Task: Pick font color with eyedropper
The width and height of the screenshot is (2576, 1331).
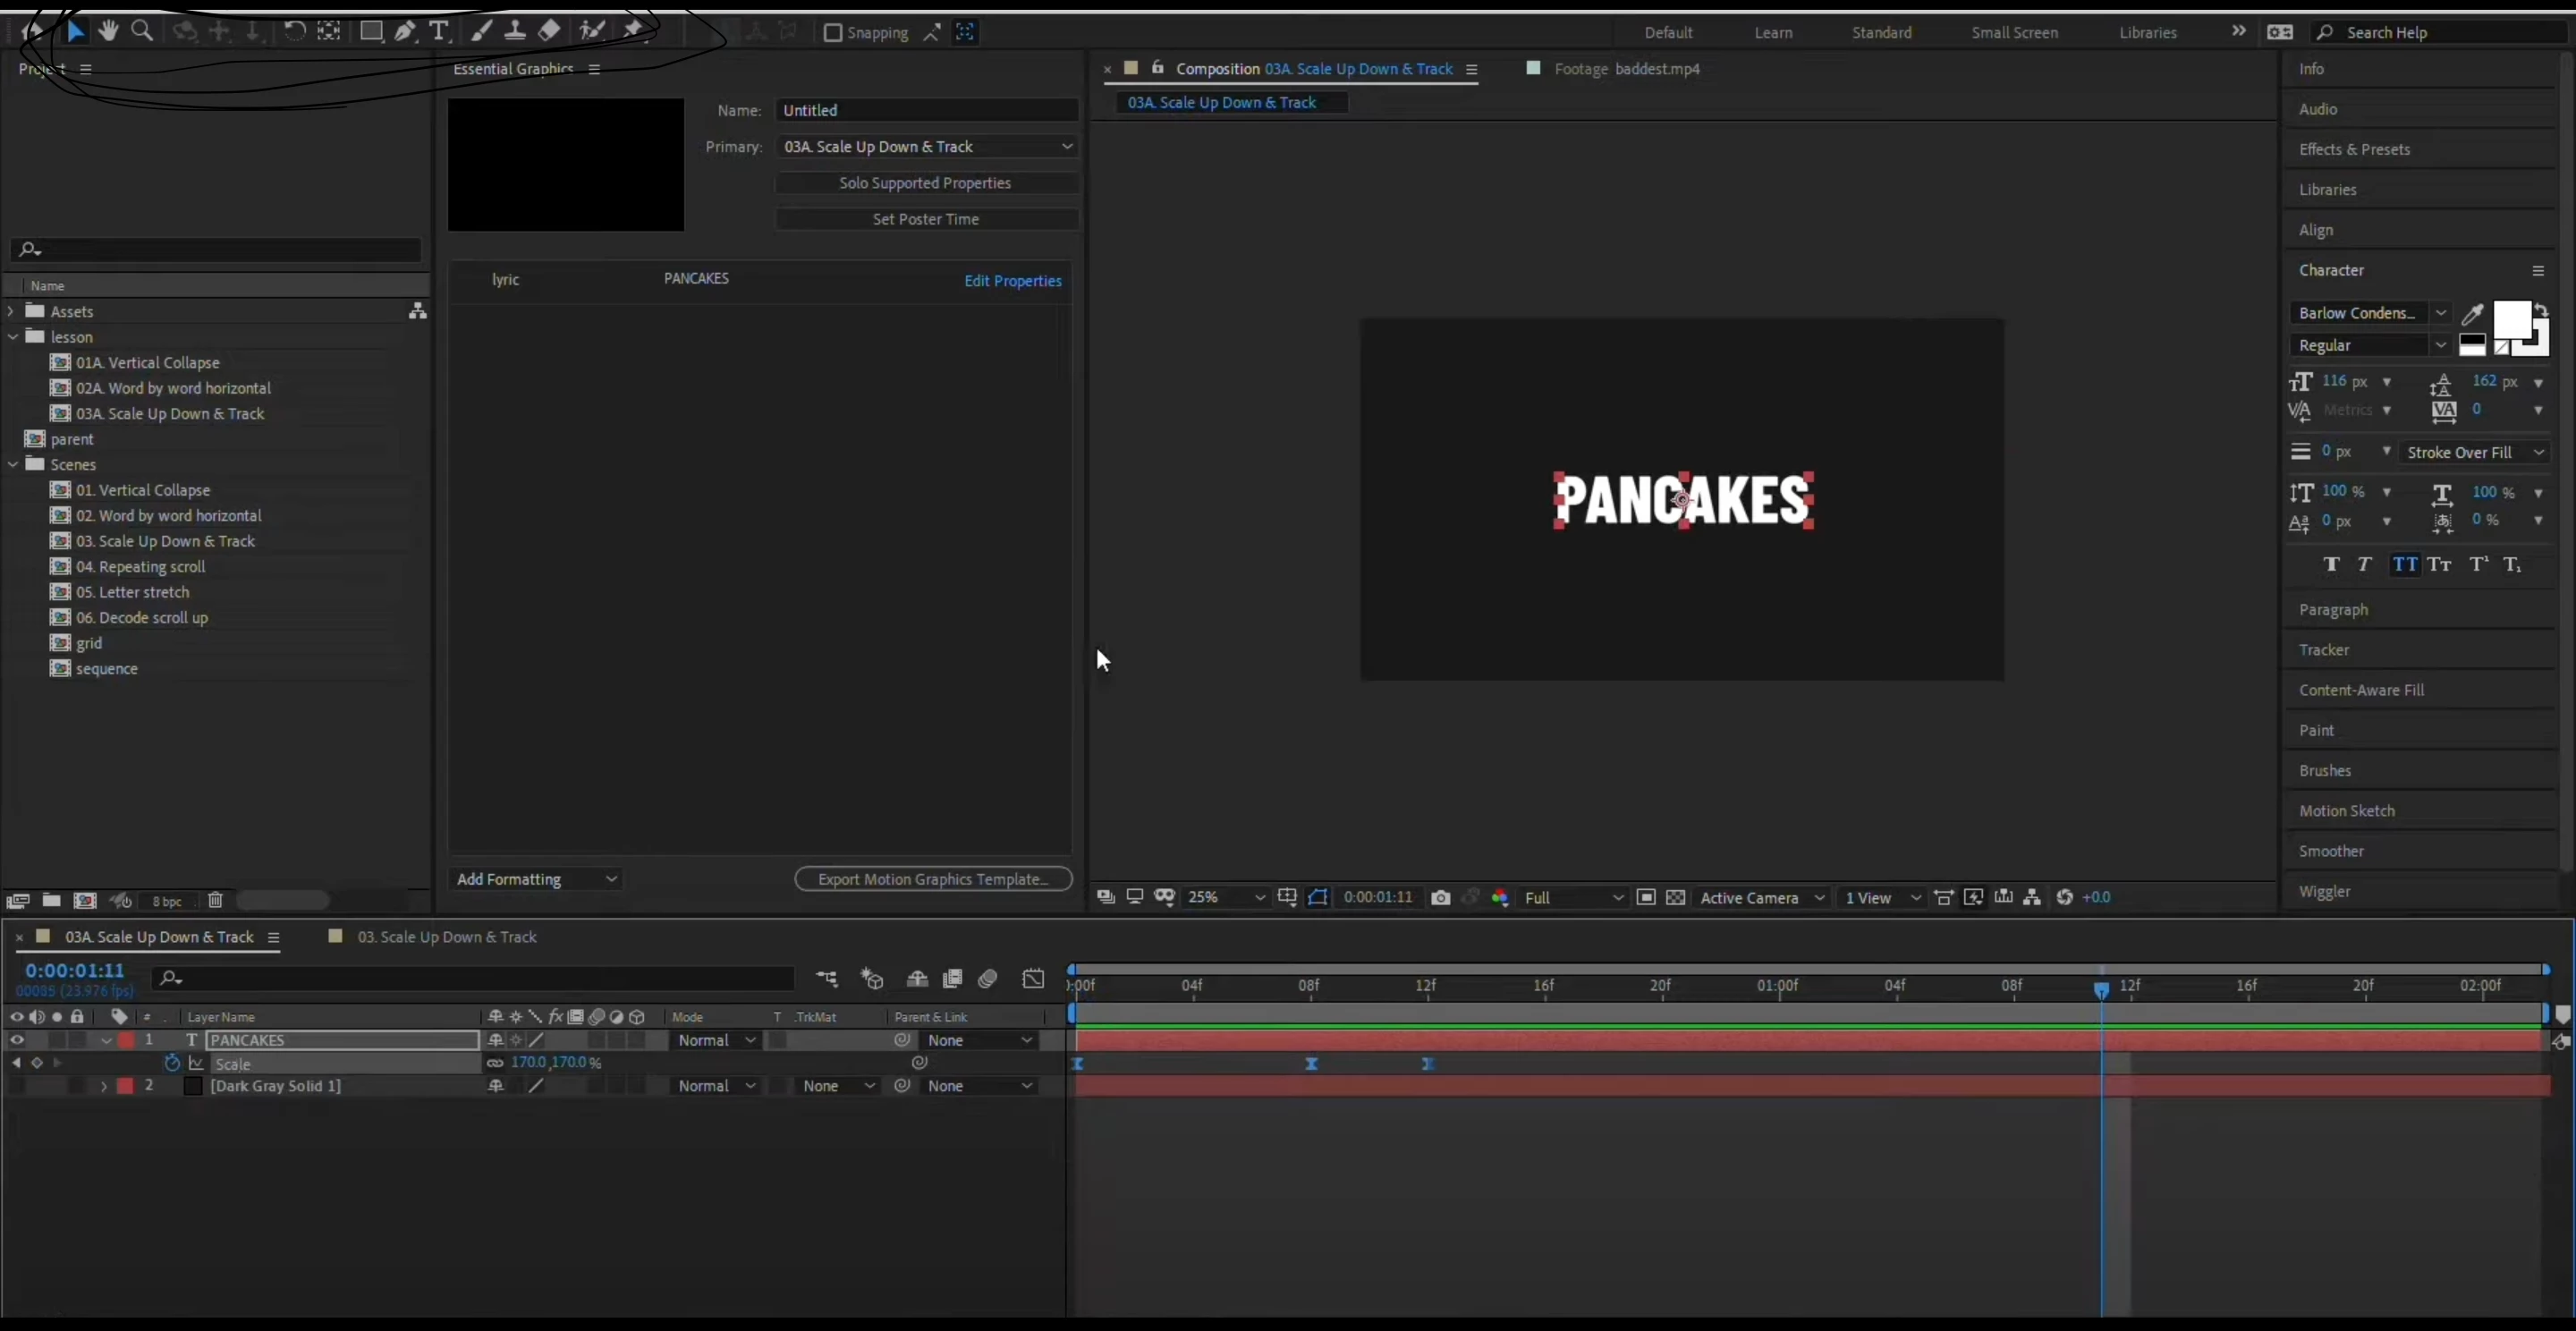Action: click(x=2472, y=314)
